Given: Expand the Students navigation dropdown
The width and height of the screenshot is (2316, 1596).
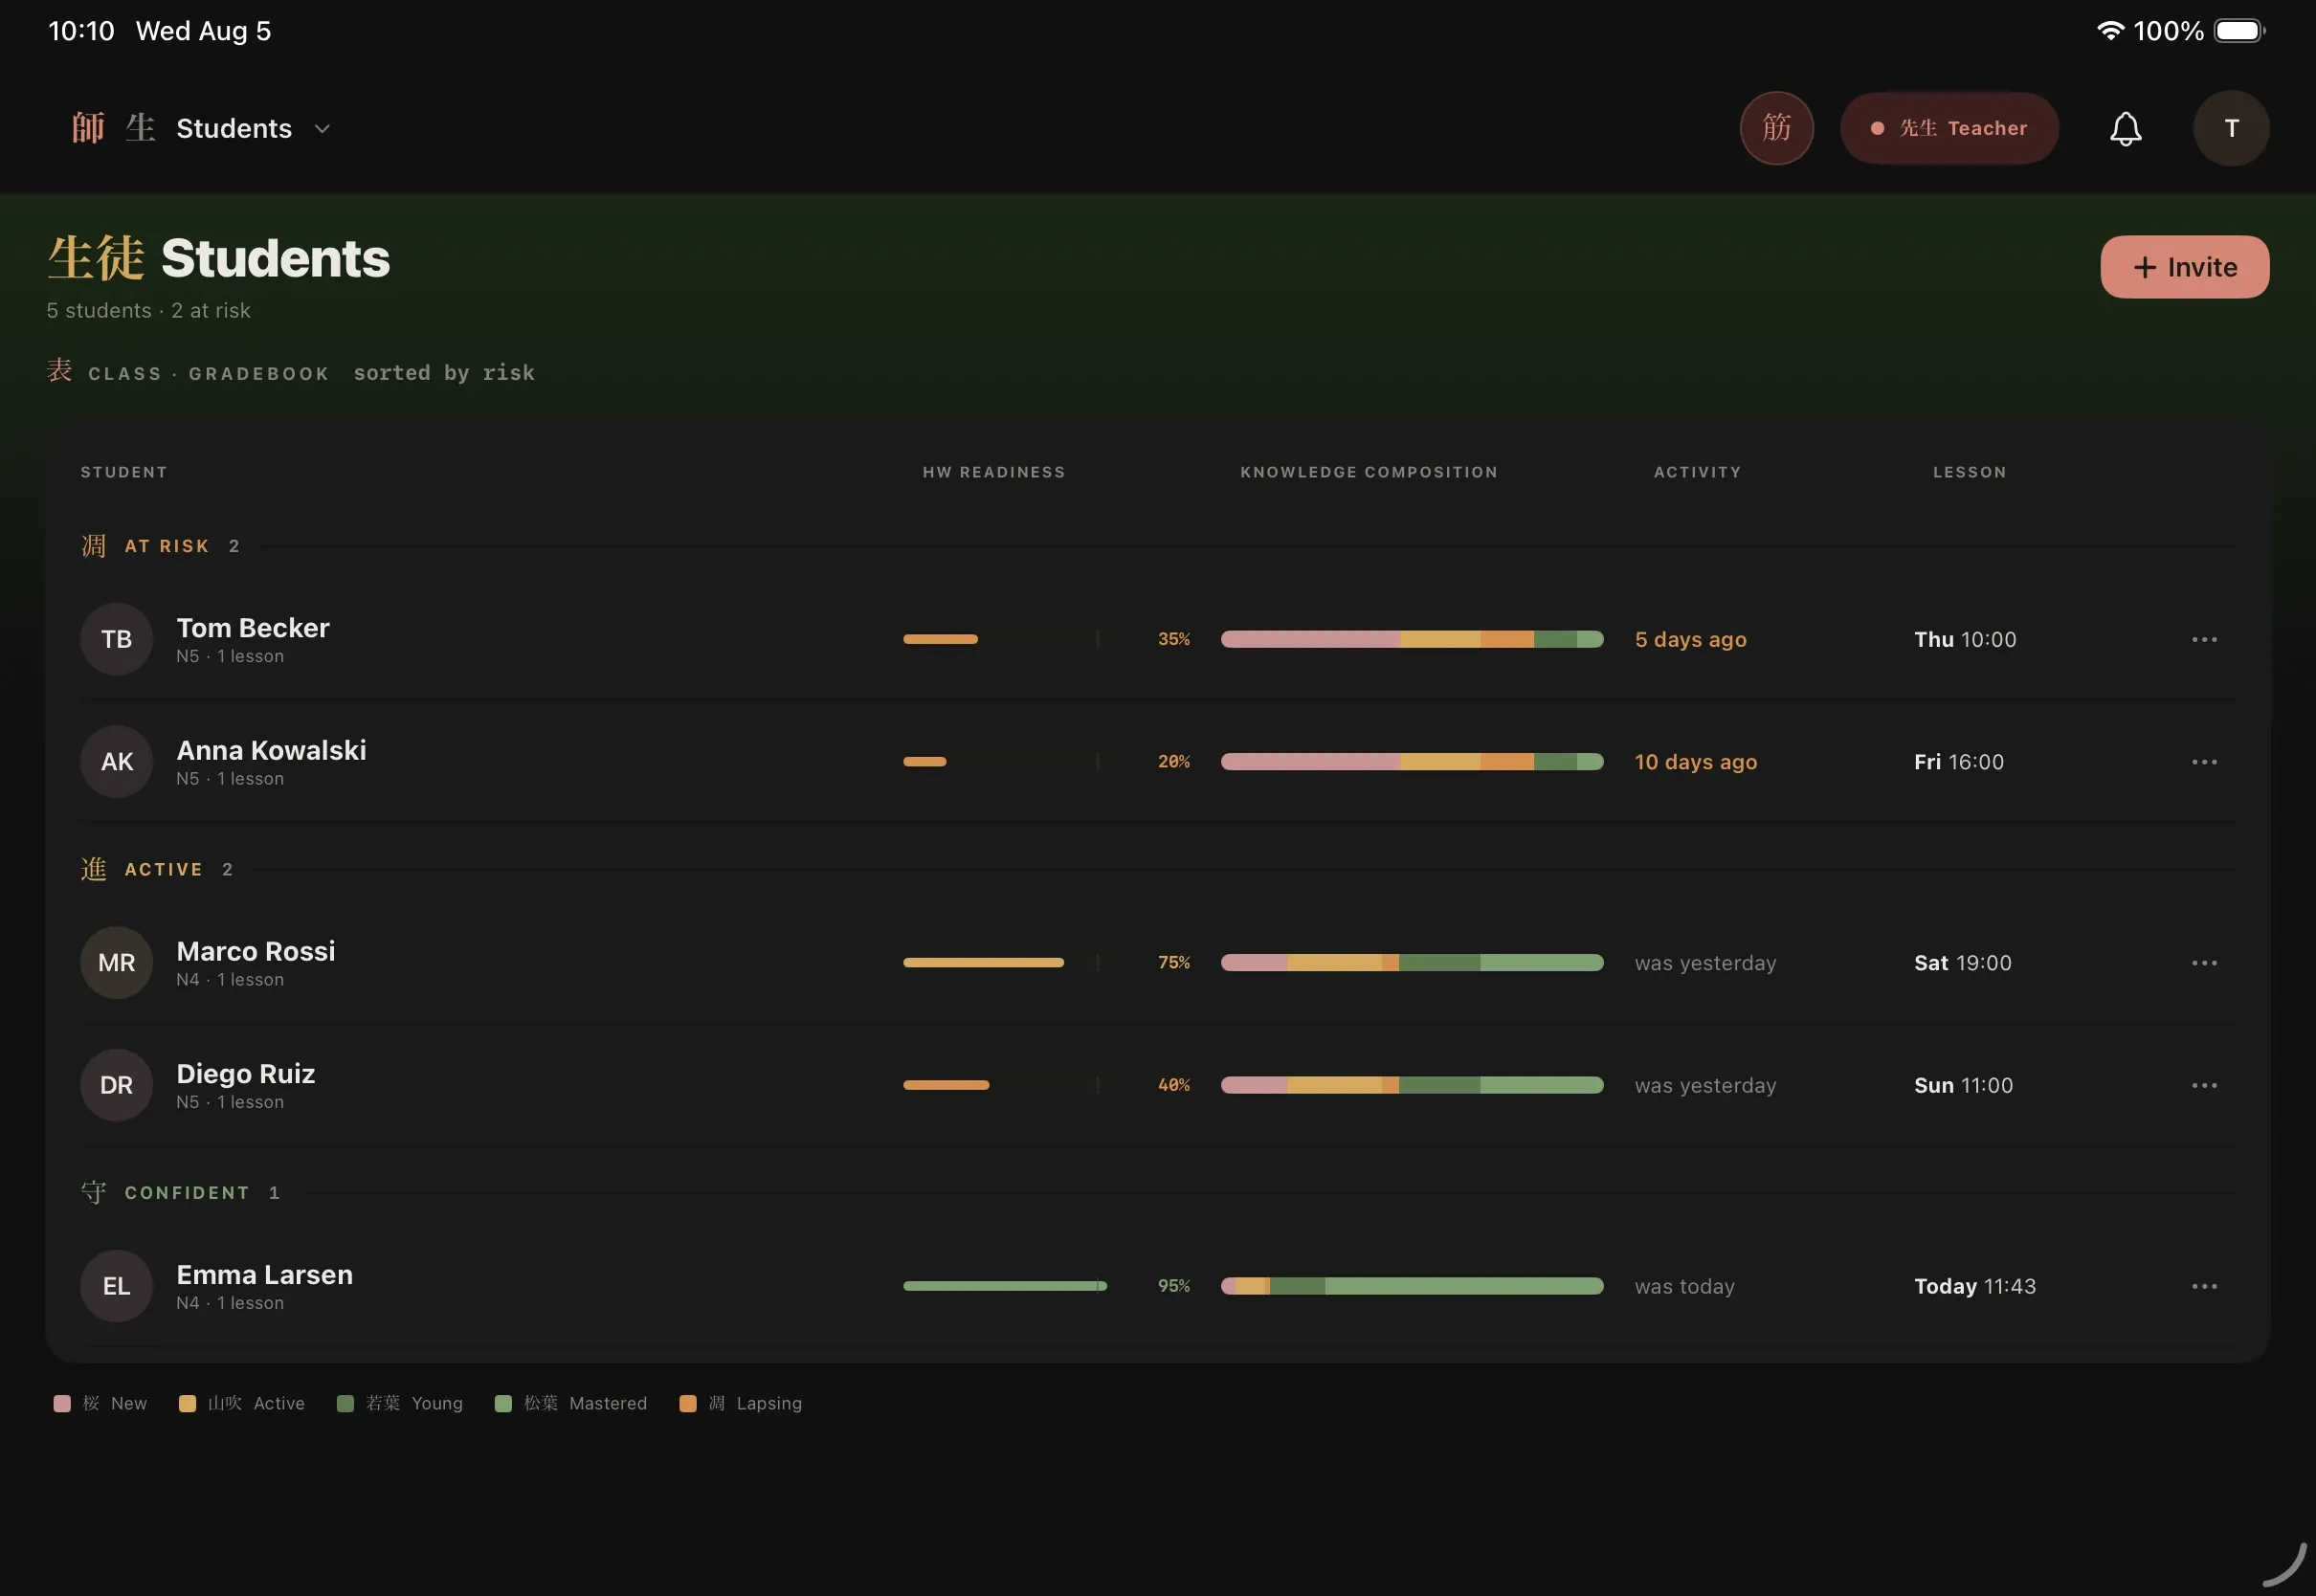Looking at the screenshot, I should 253,128.
